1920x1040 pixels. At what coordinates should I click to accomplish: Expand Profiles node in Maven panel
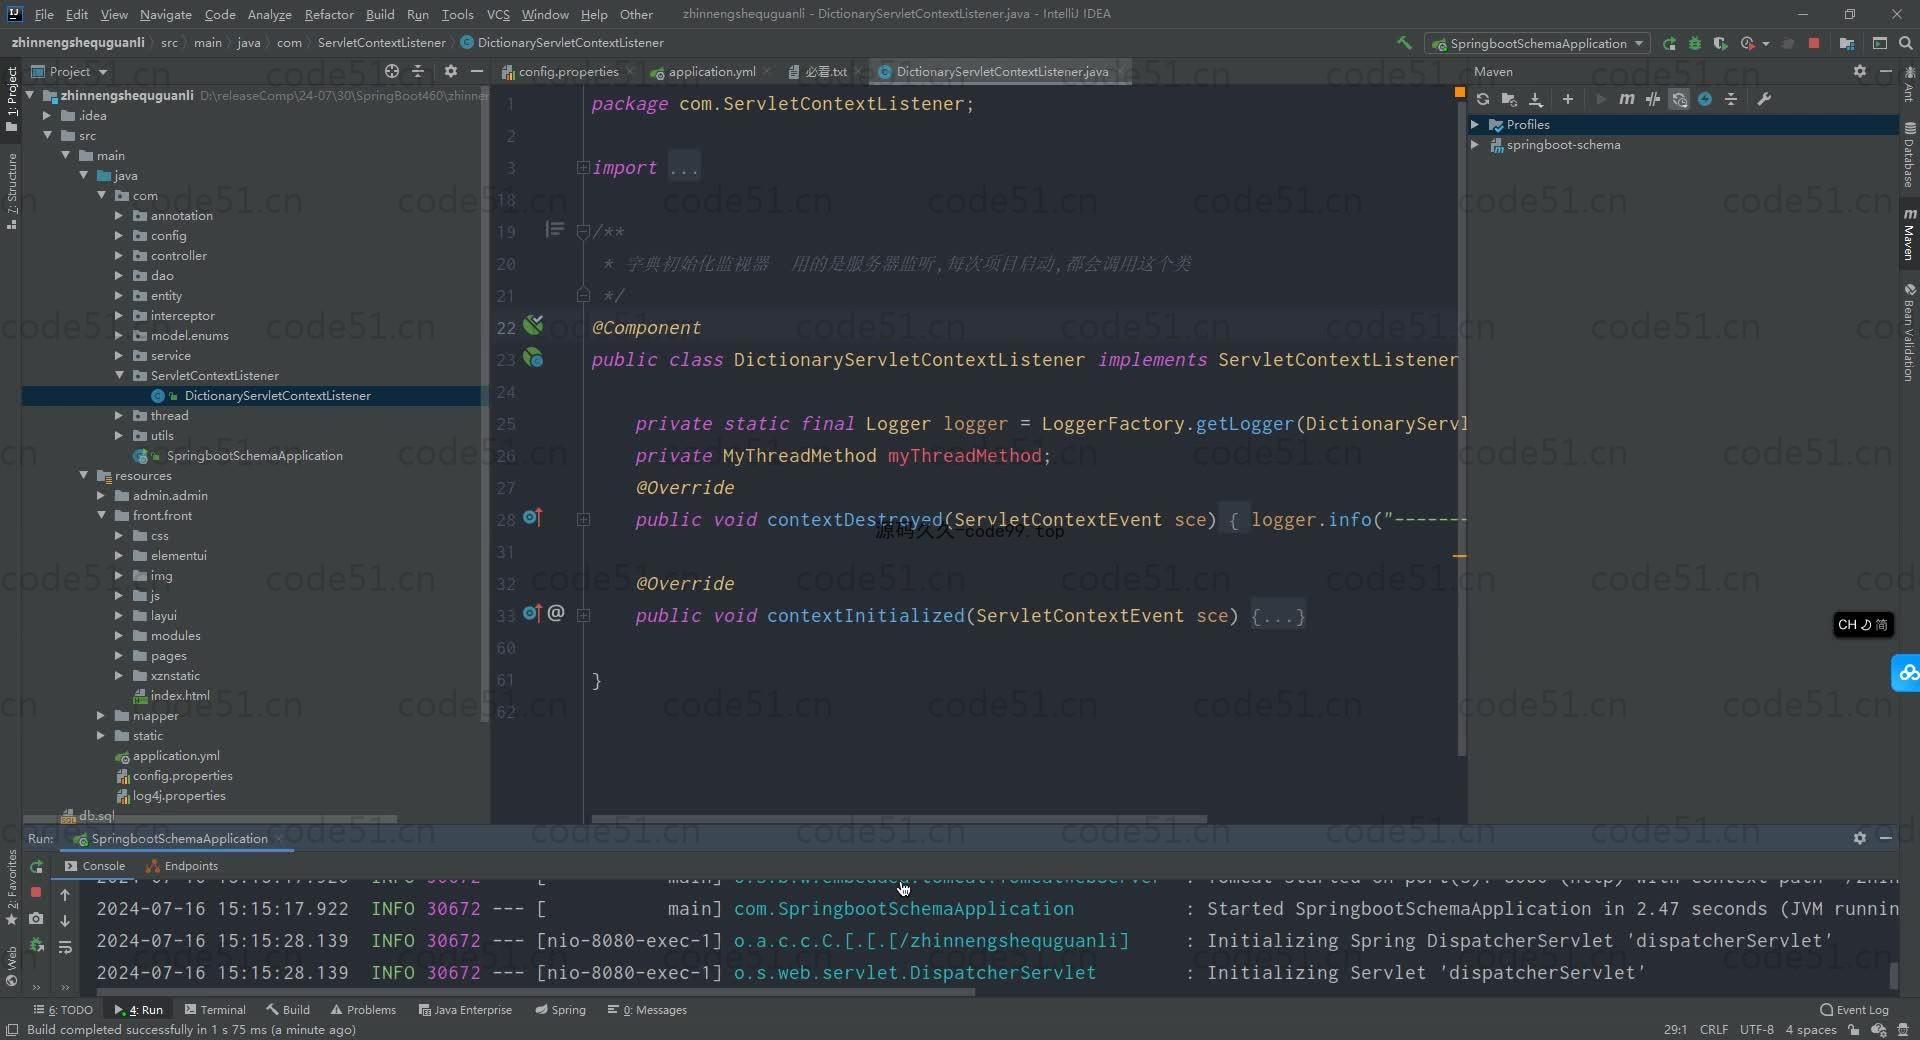1475,124
